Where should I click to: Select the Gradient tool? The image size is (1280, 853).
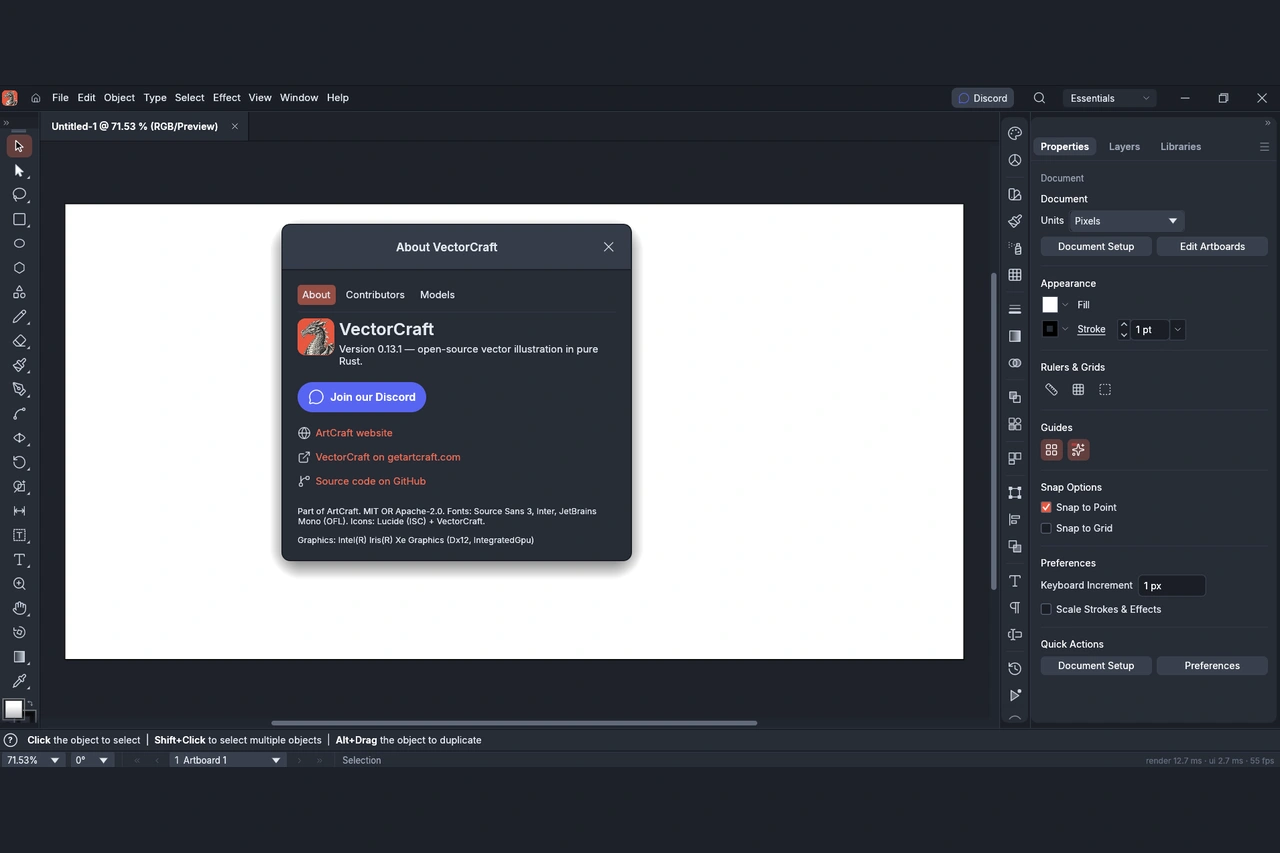(x=19, y=657)
